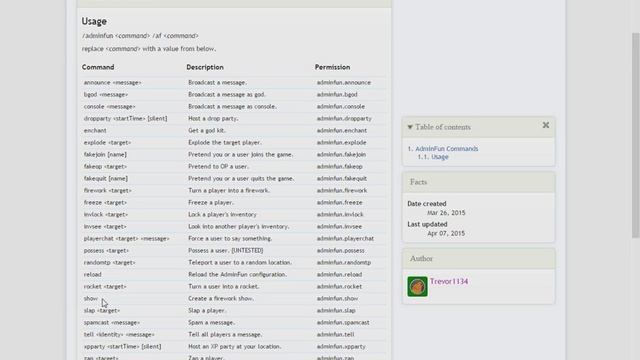Click the page's vertical scrollbar thumb

pos(636,135)
